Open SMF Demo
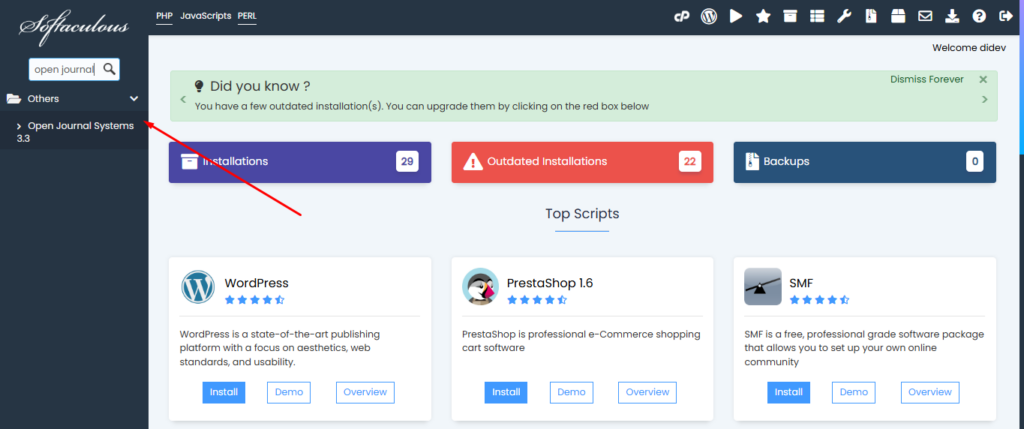 (854, 392)
